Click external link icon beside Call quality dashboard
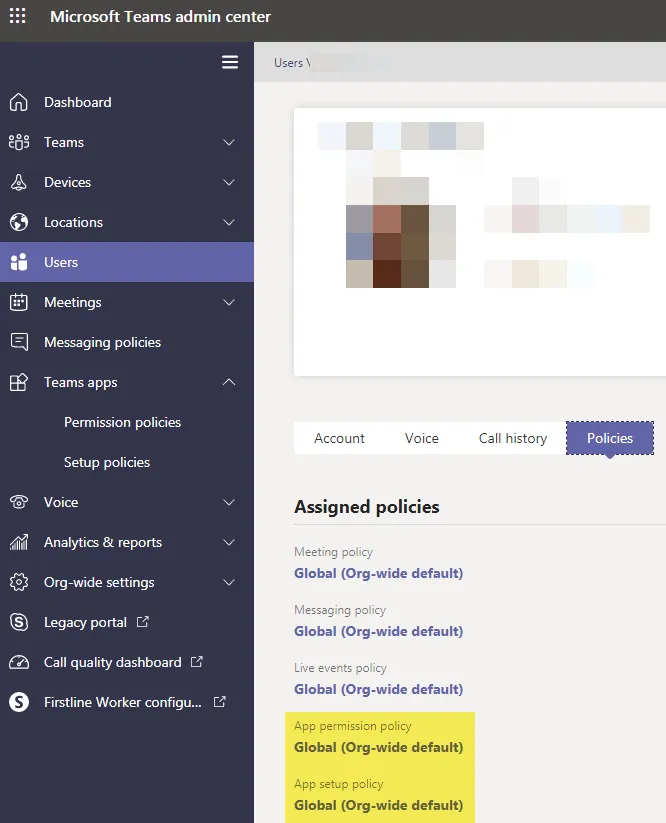 pyautogui.click(x=197, y=662)
